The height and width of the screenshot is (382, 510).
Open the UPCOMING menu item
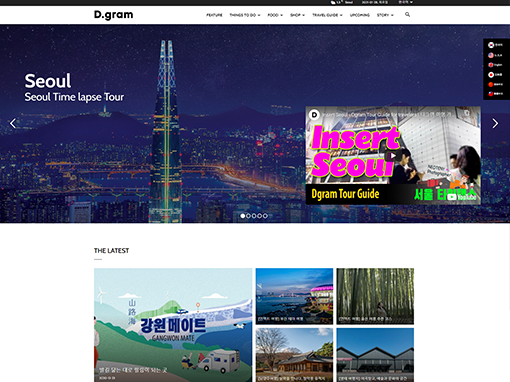360,15
